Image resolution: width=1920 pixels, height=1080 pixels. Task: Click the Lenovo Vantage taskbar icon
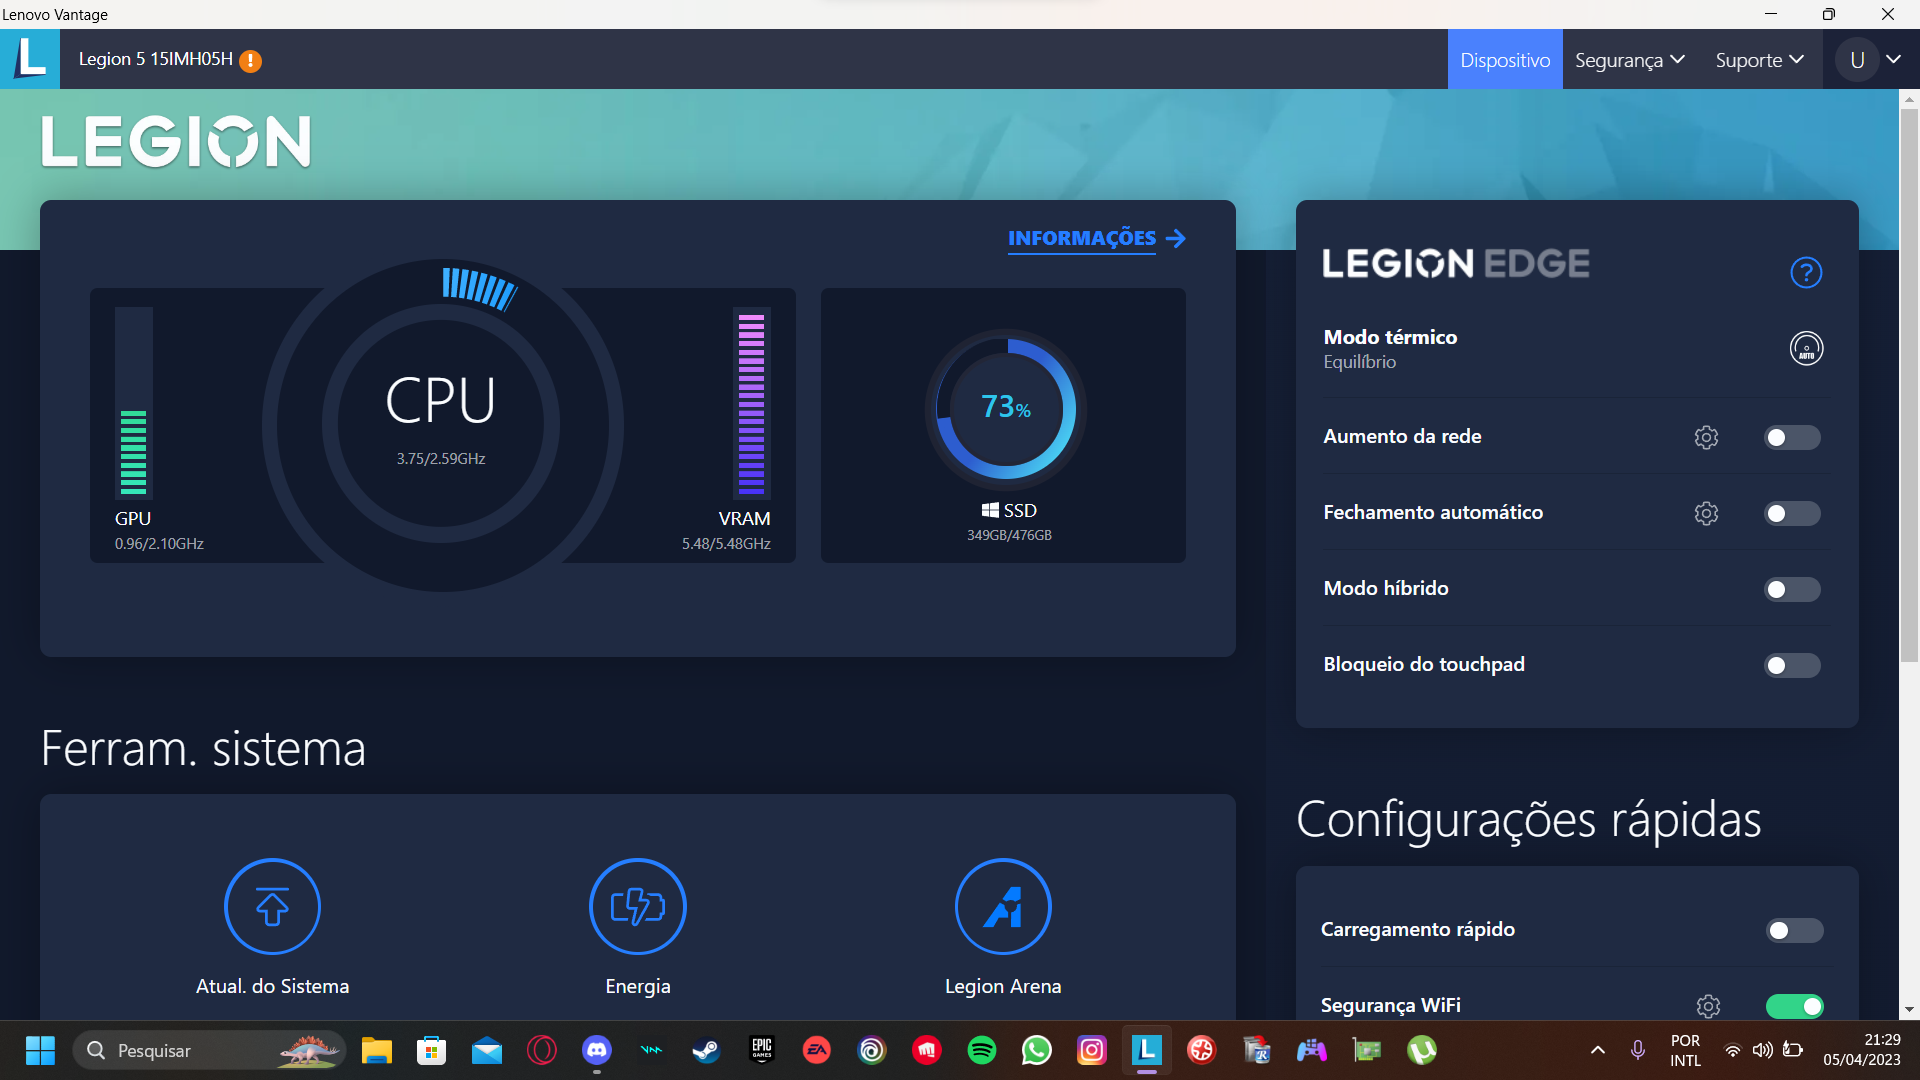coord(1147,1050)
